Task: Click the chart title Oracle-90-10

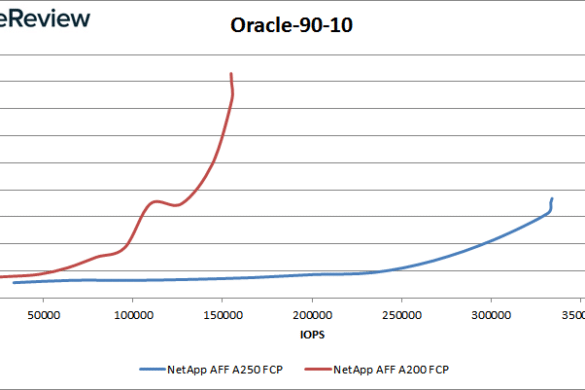Action: [291, 25]
